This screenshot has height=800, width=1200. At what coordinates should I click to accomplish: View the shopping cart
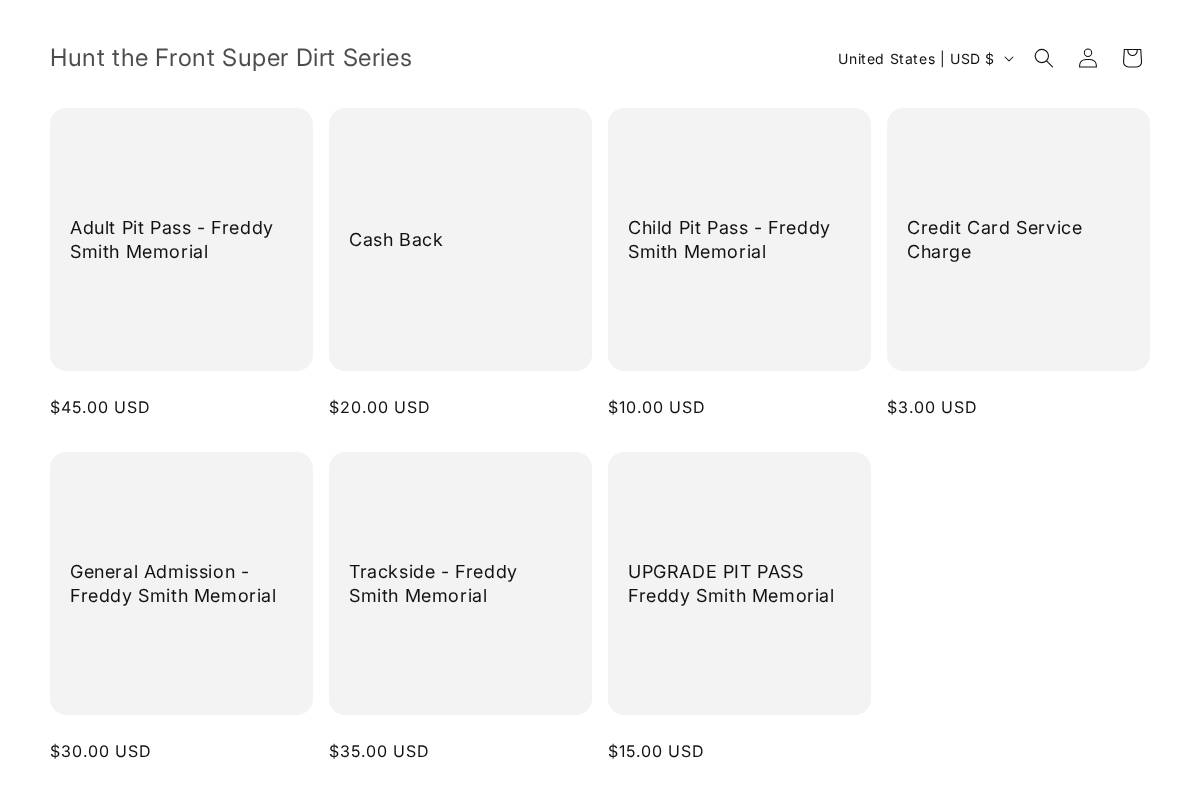(x=1131, y=57)
